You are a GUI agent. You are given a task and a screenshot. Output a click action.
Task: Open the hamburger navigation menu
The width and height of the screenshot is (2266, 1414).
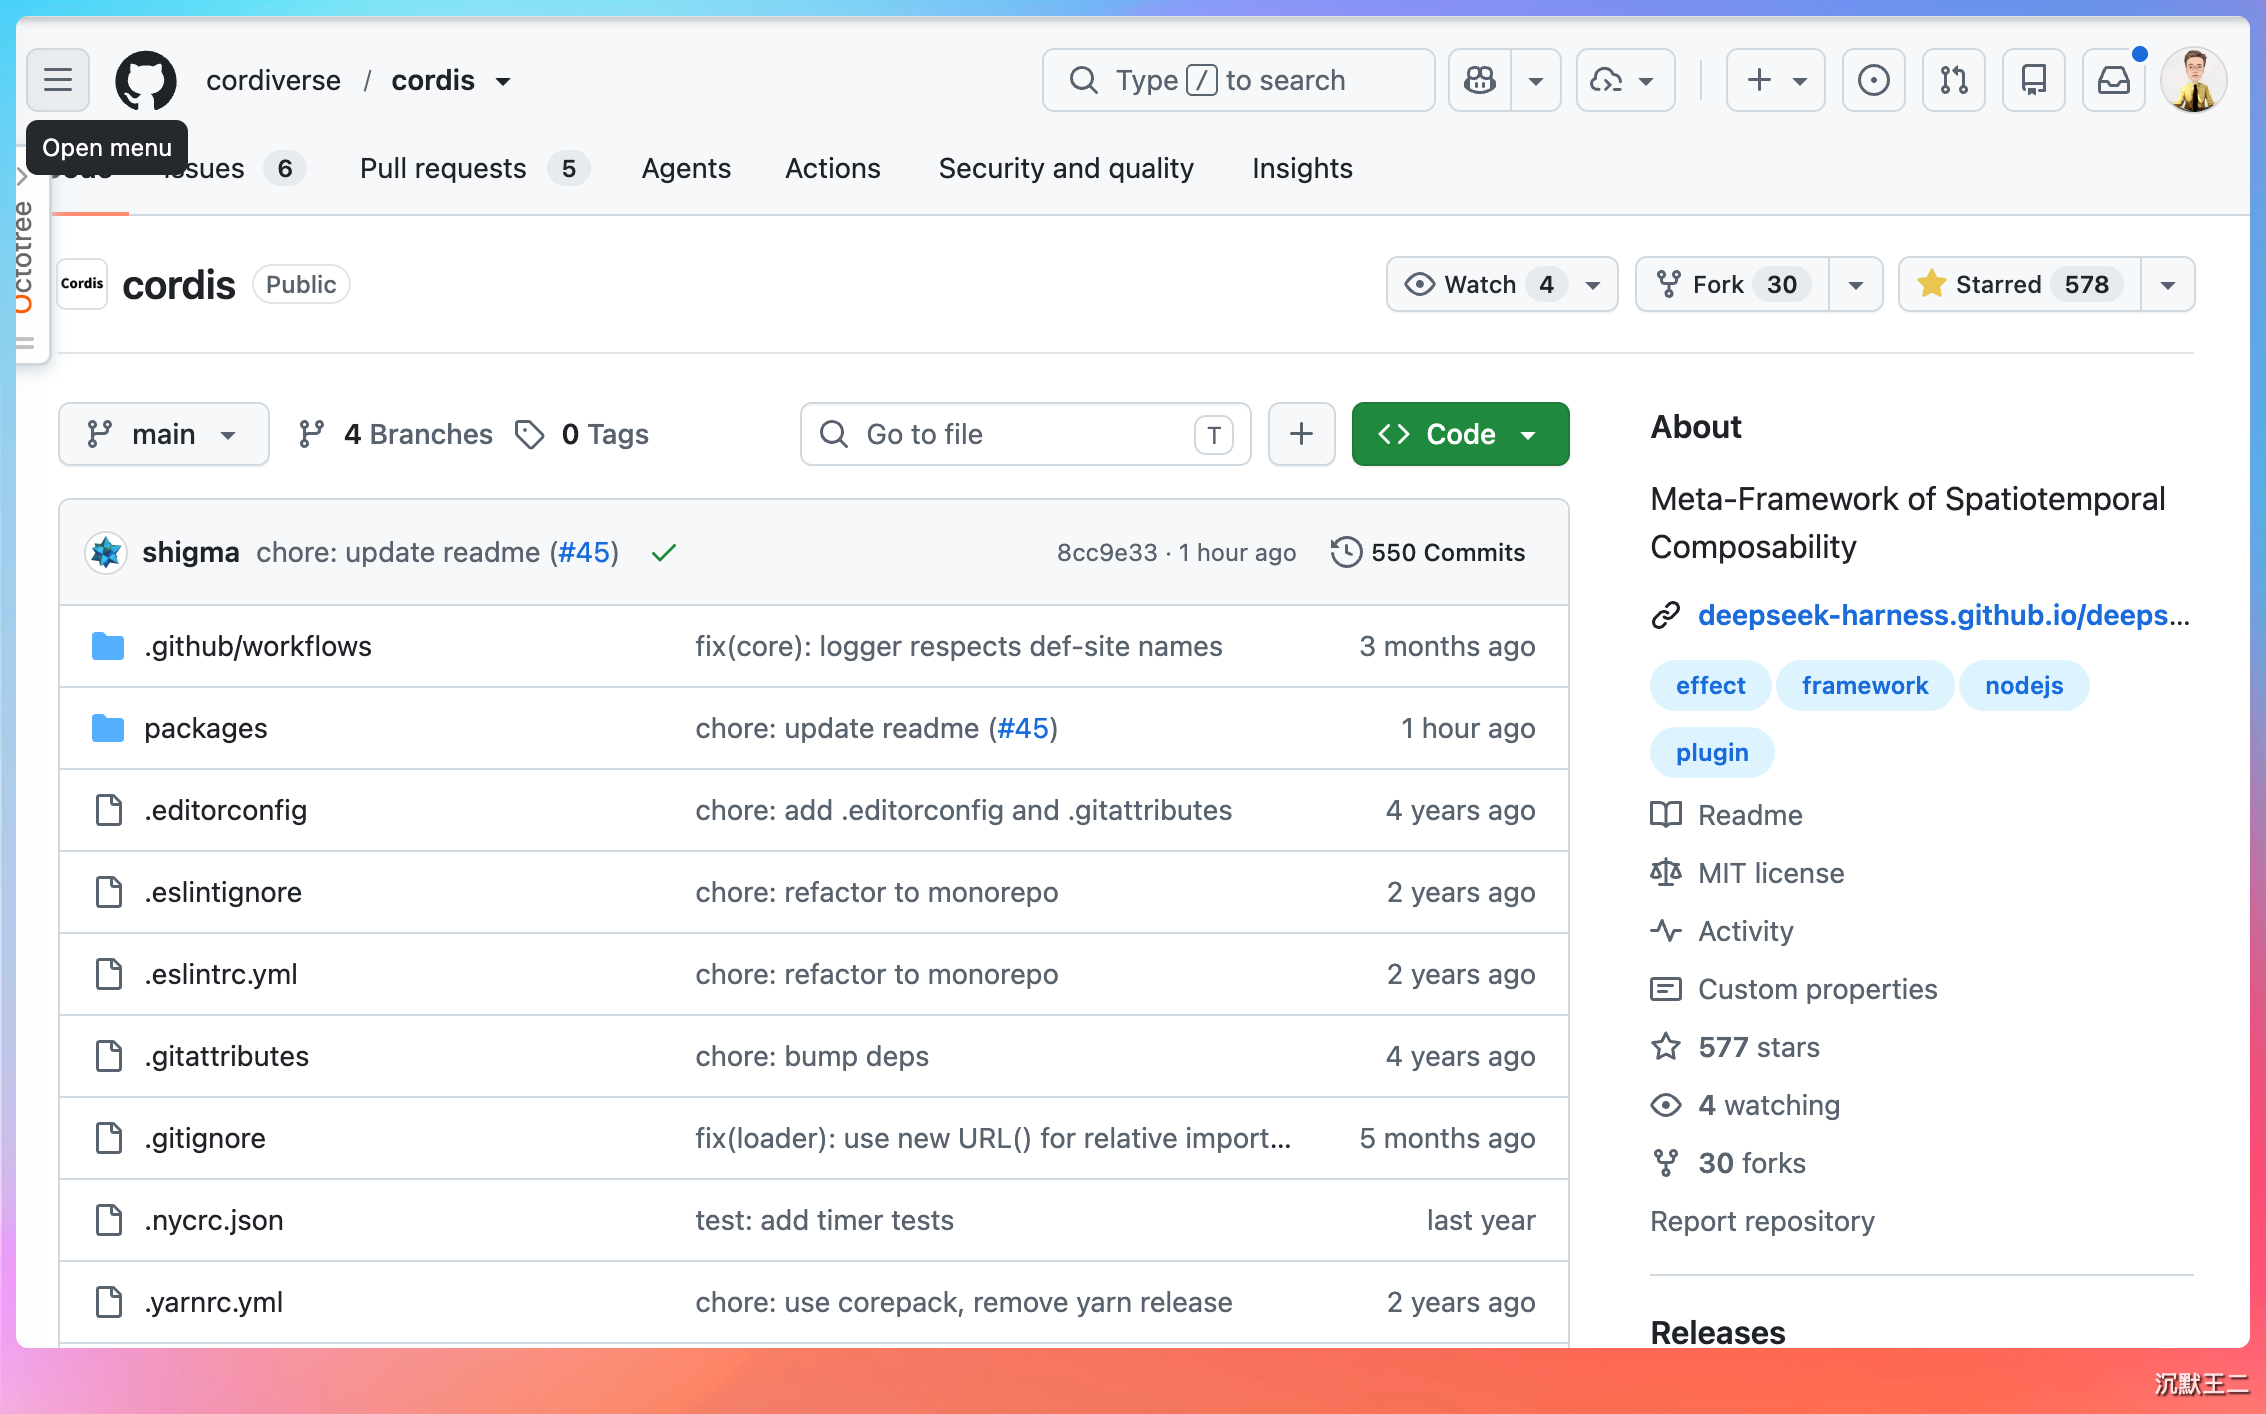(58, 80)
